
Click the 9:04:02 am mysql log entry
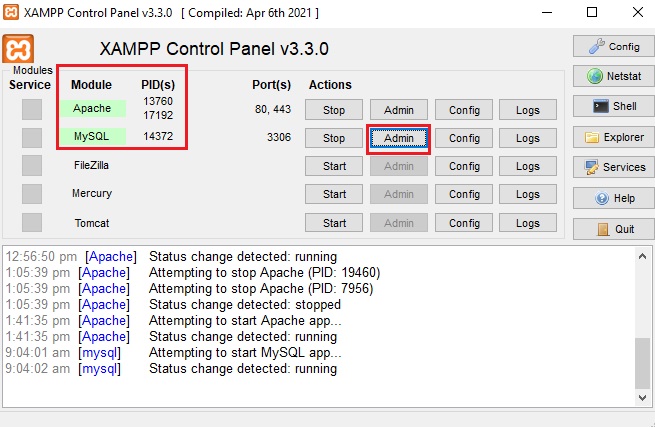[x=171, y=369]
